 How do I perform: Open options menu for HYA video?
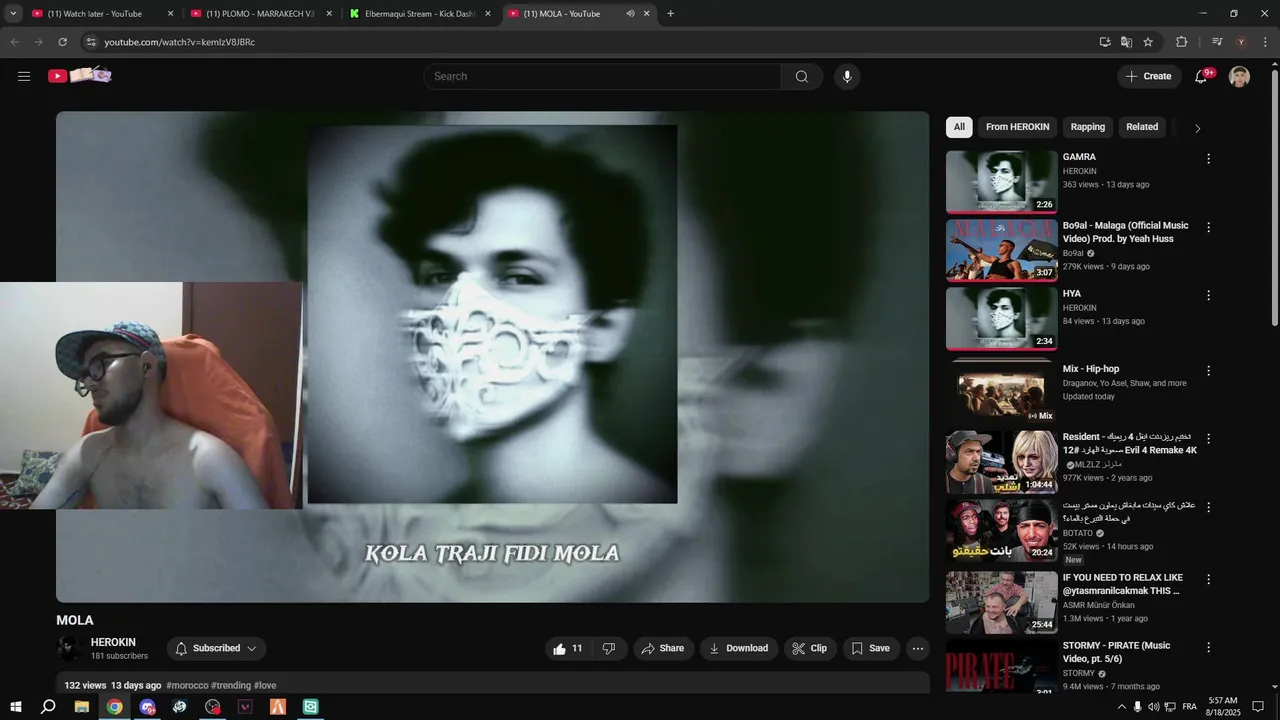point(1208,296)
